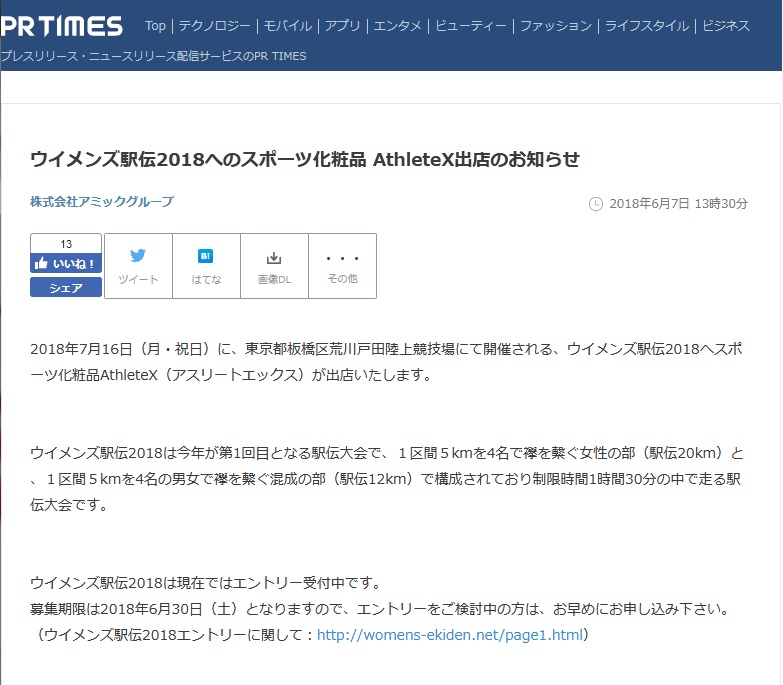The width and height of the screenshot is (783, 685).
Task: Click the clock icon beside the date
Action: [596, 204]
